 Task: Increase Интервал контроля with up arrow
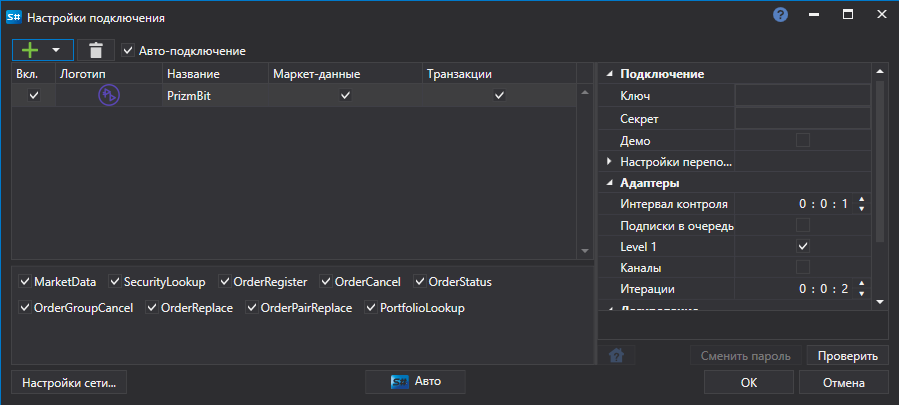pyautogui.click(x=861, y=199)
